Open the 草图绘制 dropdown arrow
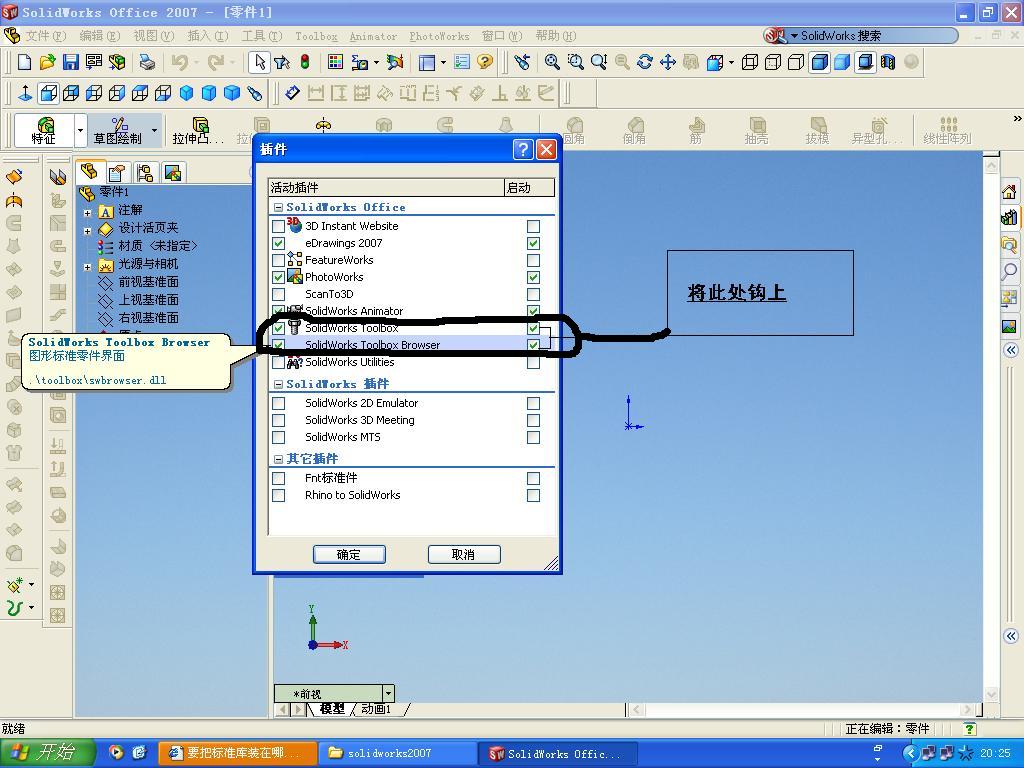The image size is (1024, 768). click(x=155, y=131)
